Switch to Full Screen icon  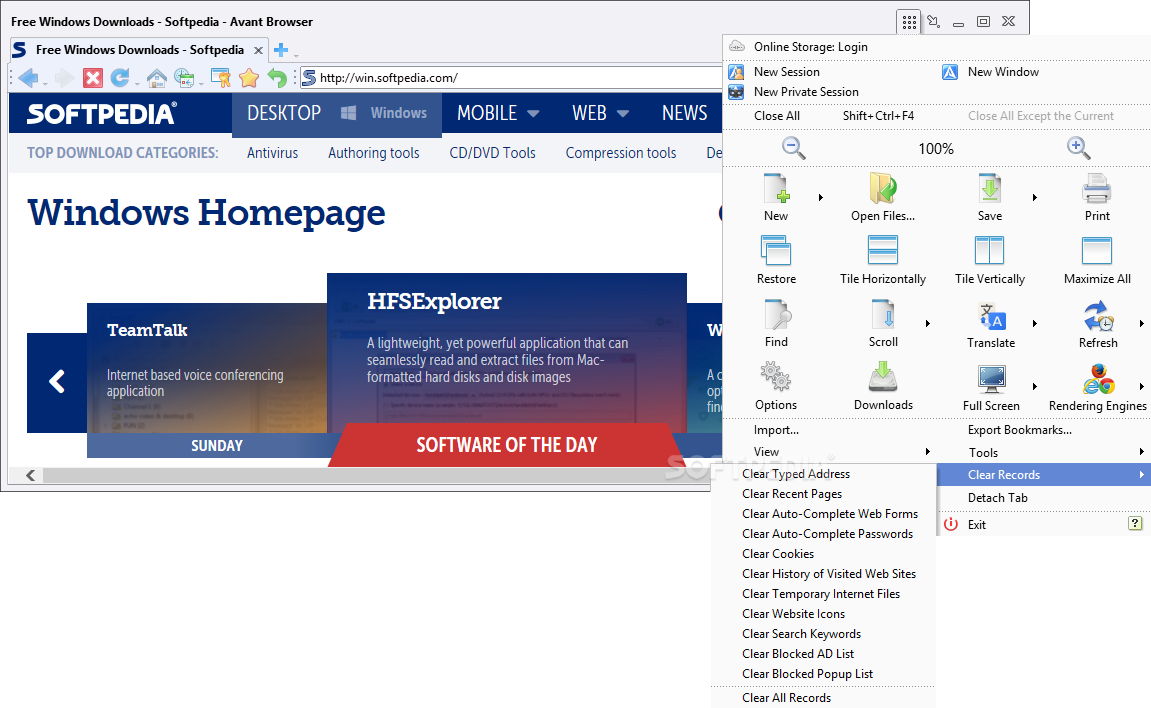992,379
